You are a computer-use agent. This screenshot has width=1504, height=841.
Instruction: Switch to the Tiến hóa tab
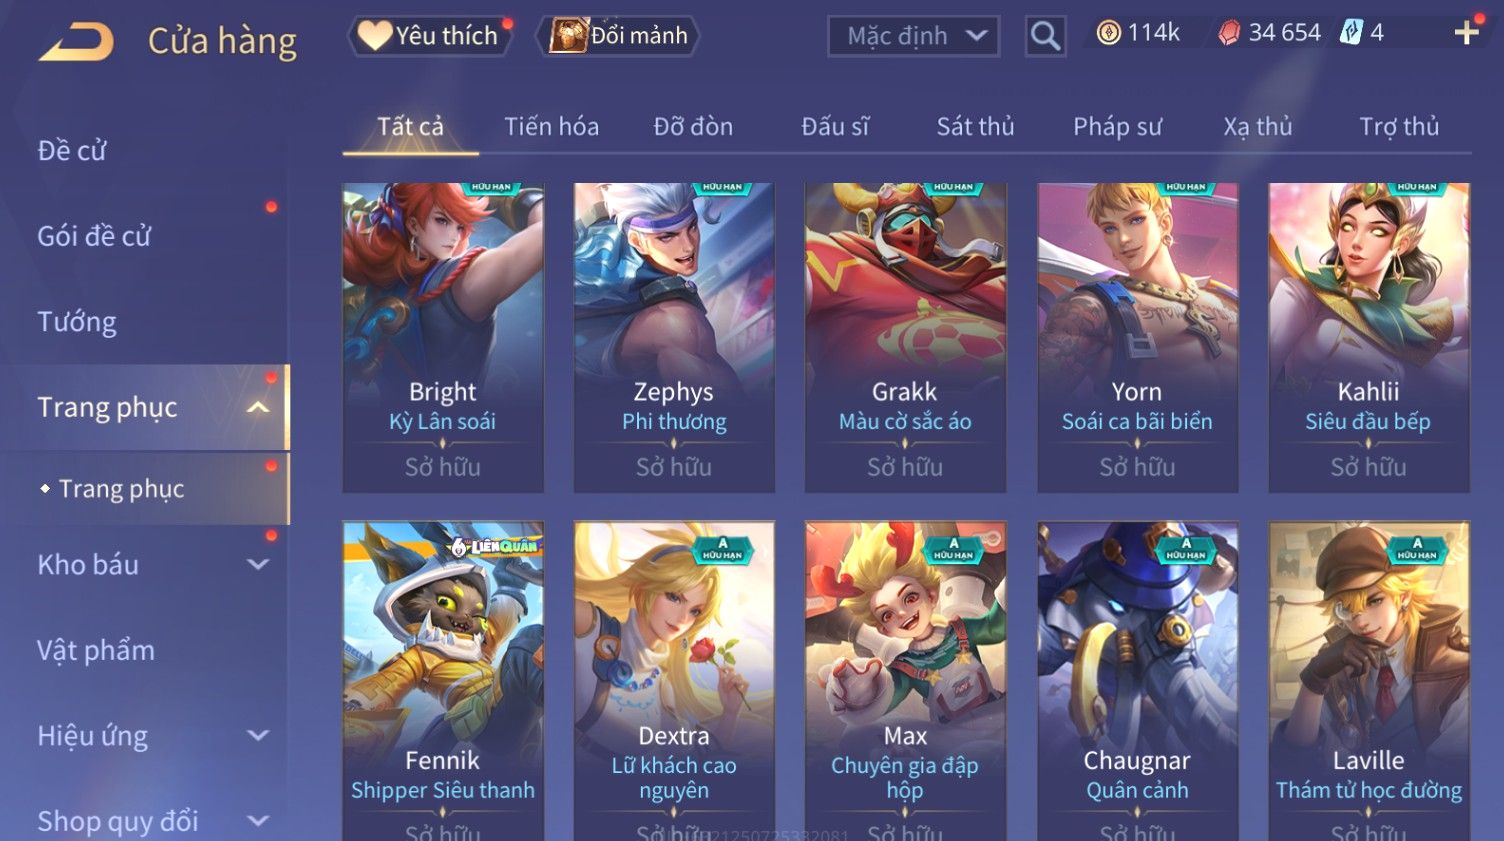tap(551, 127)
